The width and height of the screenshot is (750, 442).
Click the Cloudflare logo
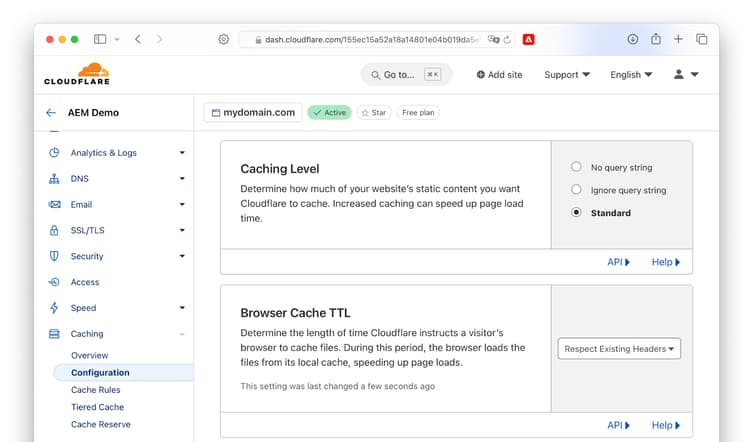[x=77, y=74]
